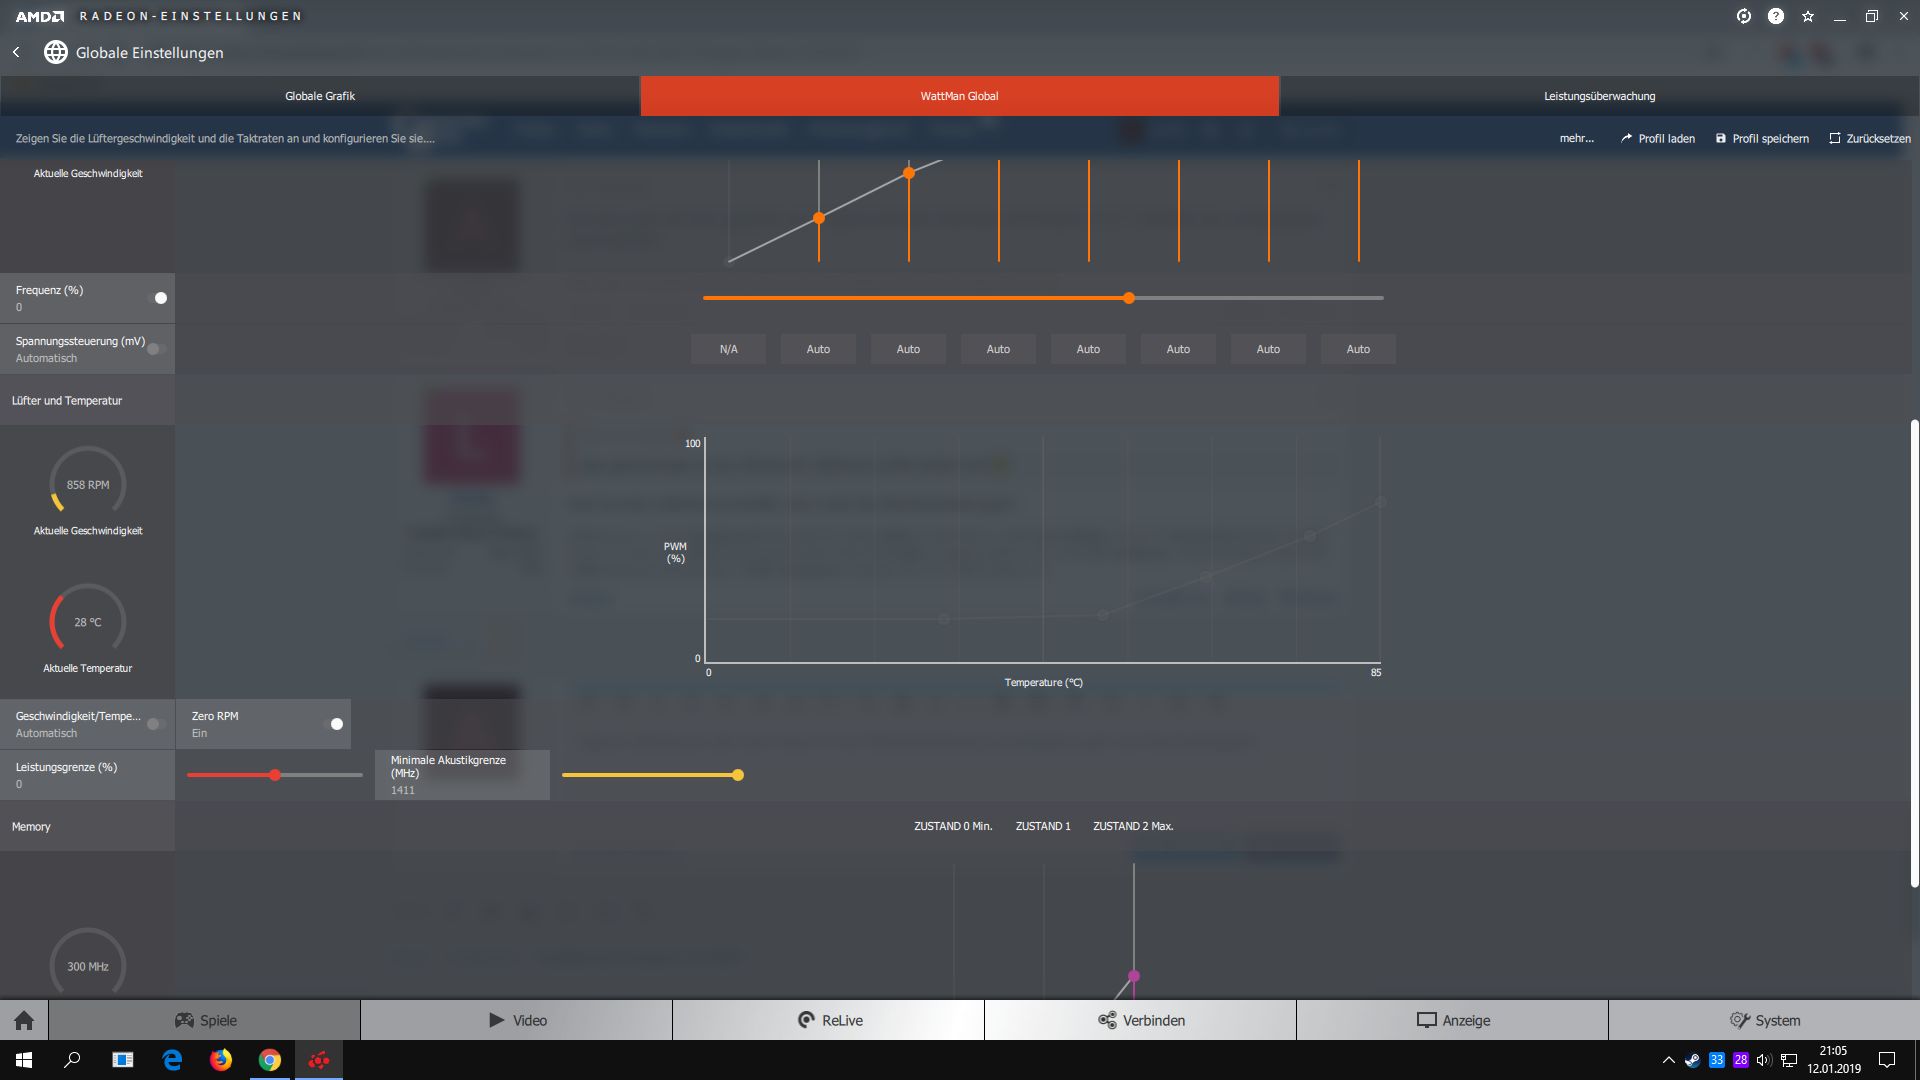
Task: Open the Verbinden section
Action: (1140, 1020)
